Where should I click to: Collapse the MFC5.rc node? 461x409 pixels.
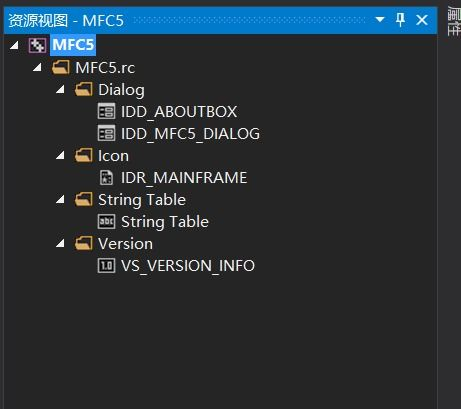[37, 68]
